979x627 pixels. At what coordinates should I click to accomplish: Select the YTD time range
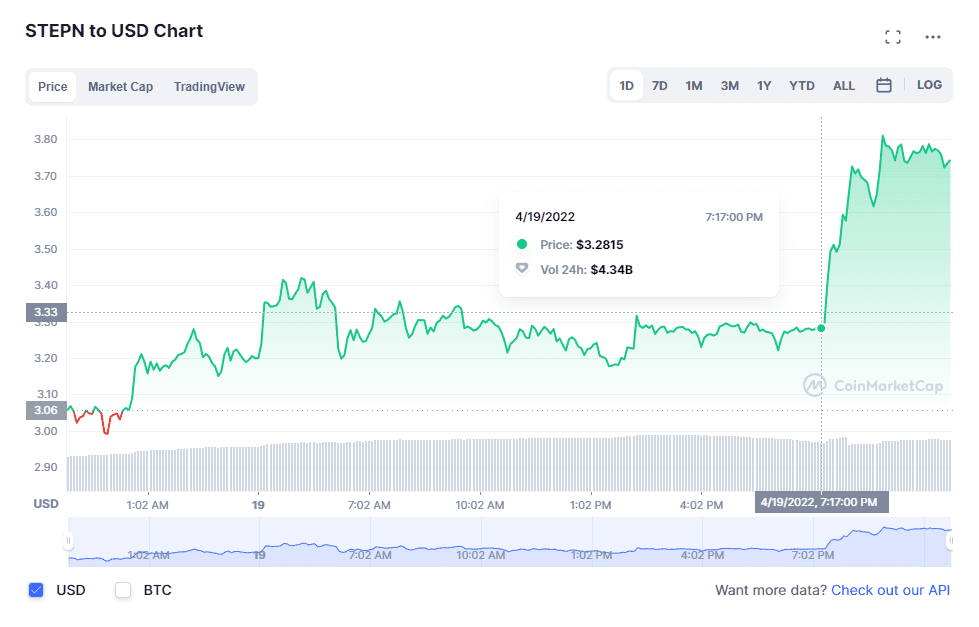point(801,85)
